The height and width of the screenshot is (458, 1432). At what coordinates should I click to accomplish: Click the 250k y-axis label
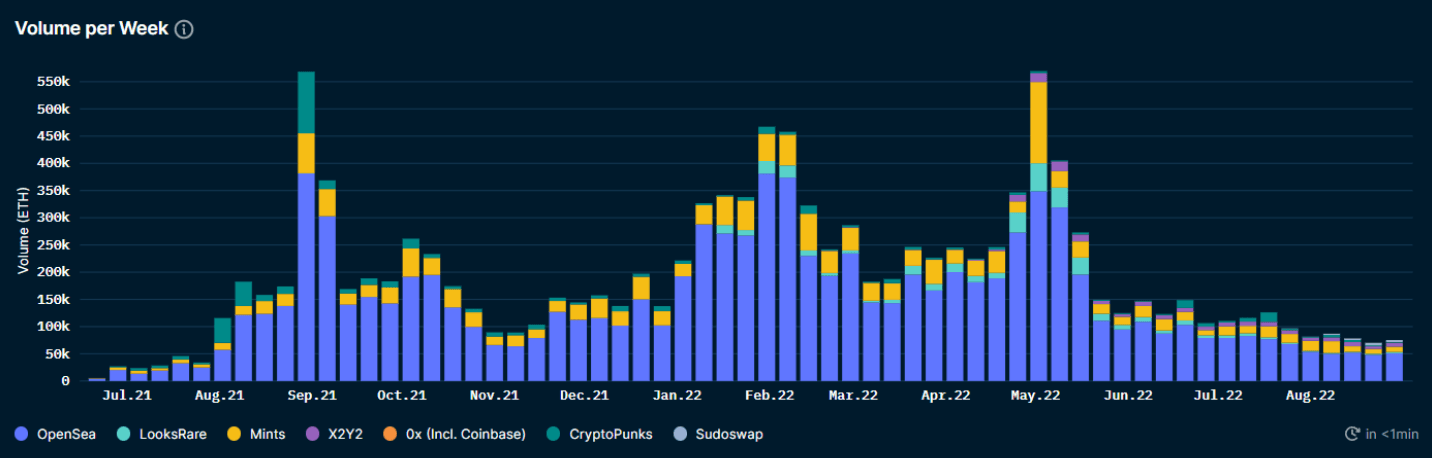coord(52,245)
